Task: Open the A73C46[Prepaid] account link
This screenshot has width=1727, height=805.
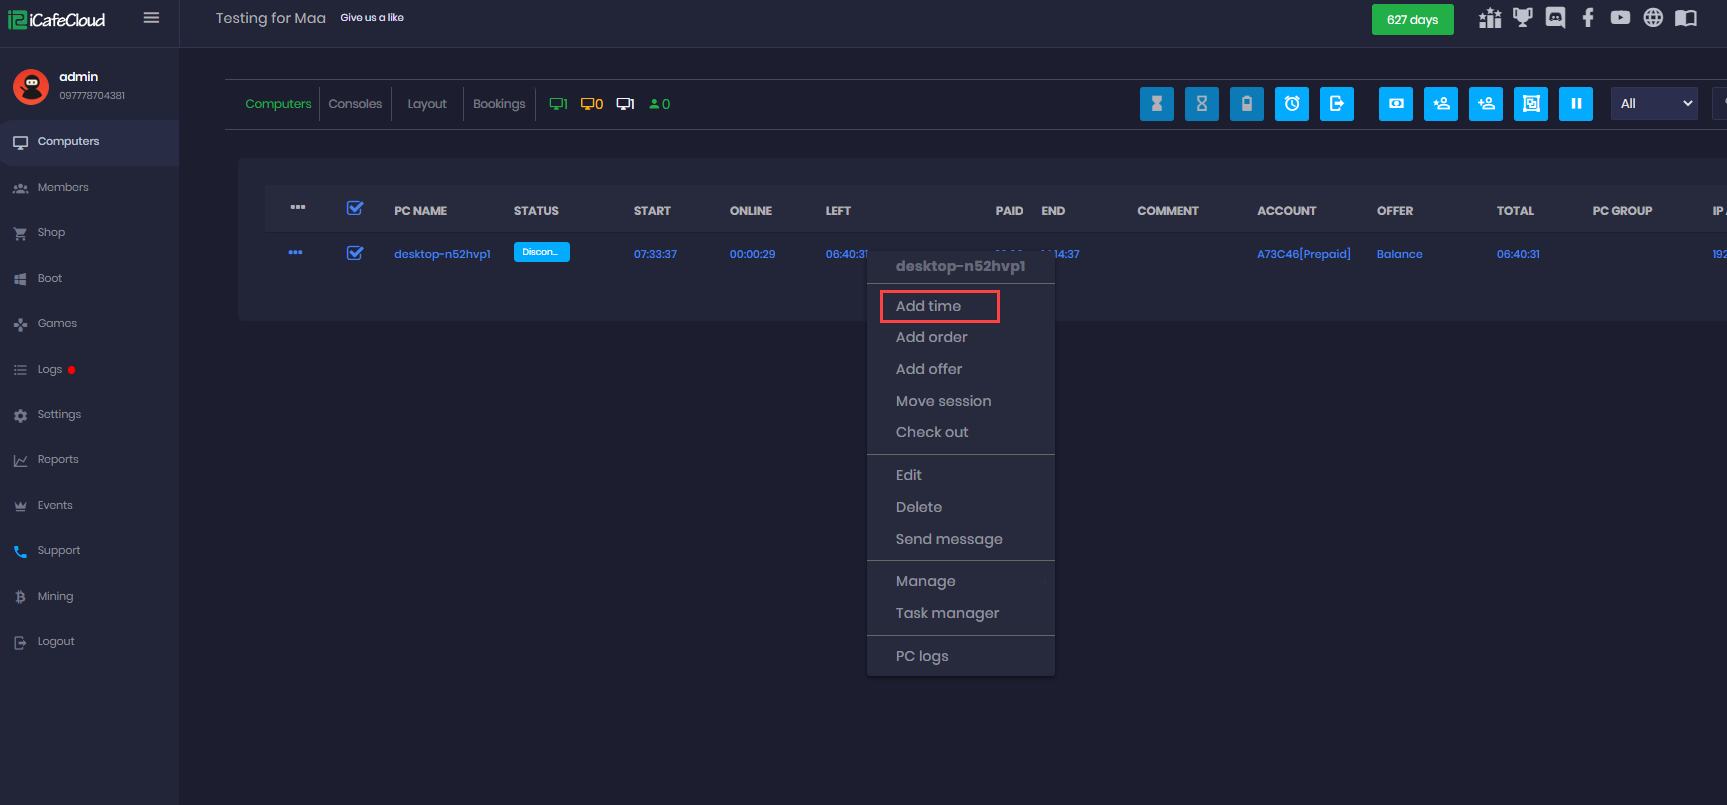Action: coord(1303,254)
